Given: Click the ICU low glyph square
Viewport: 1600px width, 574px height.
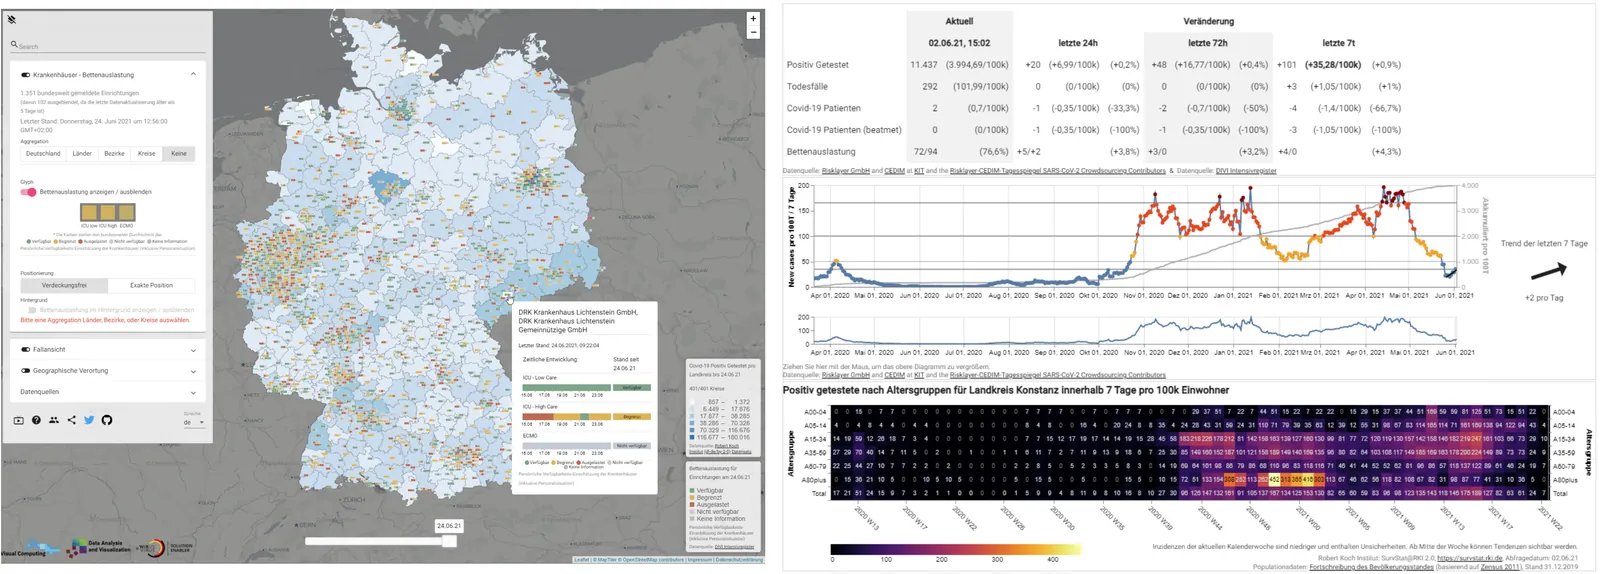Looking at the screenshot, I should point(89,212).
